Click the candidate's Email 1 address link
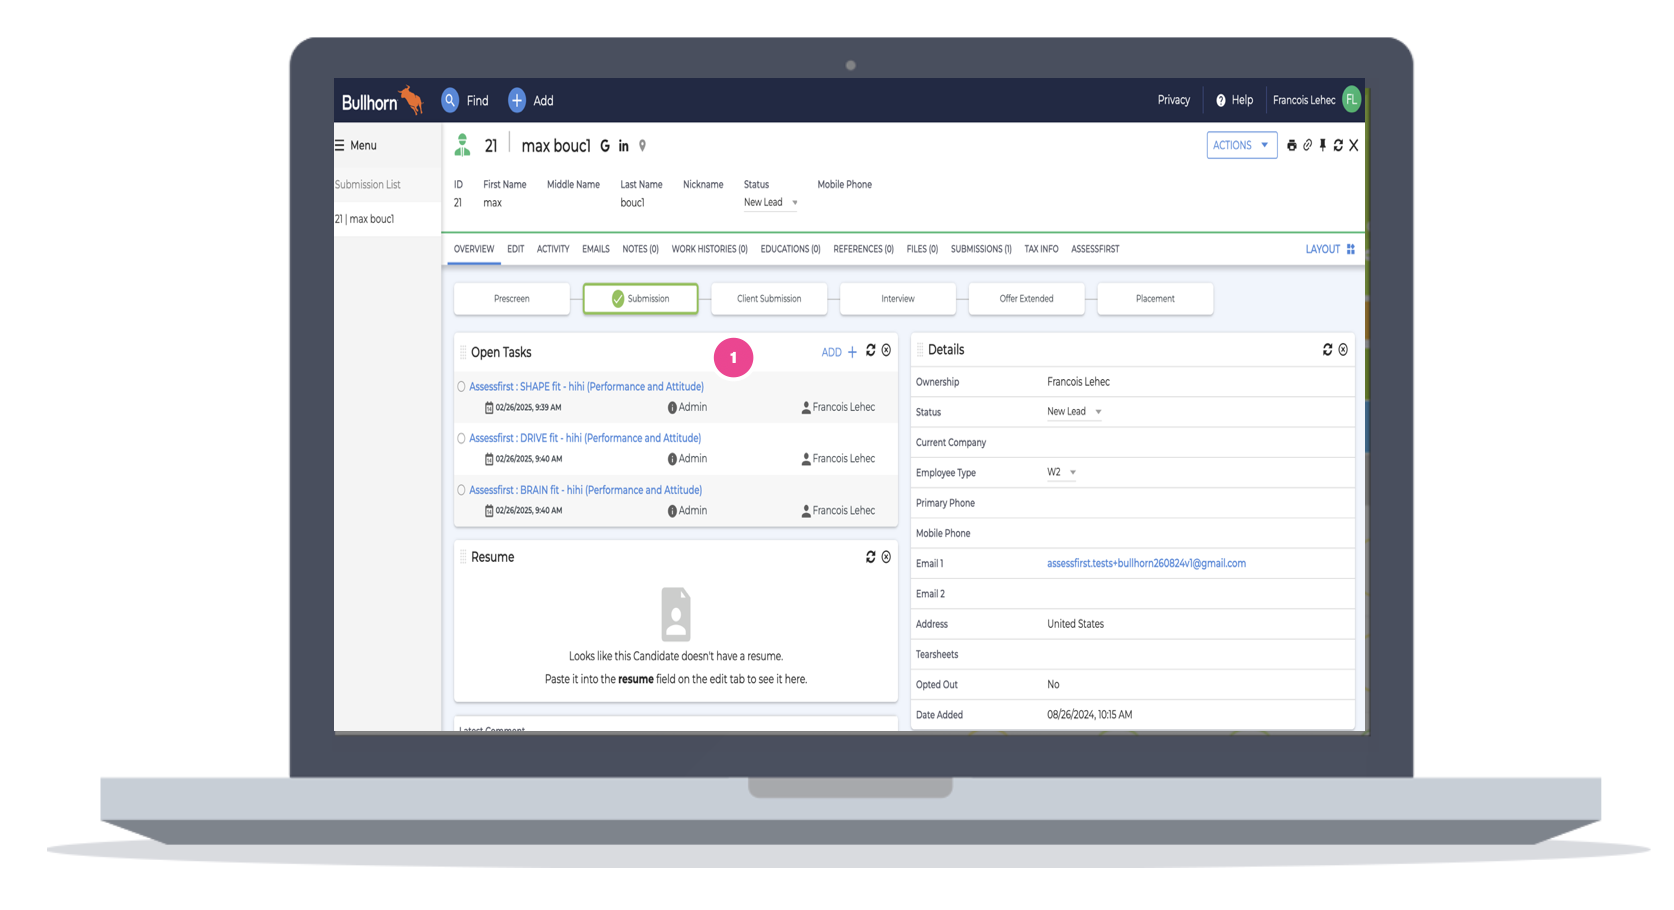Viewport: 1674px width, 910px height. pos(1145,564)
